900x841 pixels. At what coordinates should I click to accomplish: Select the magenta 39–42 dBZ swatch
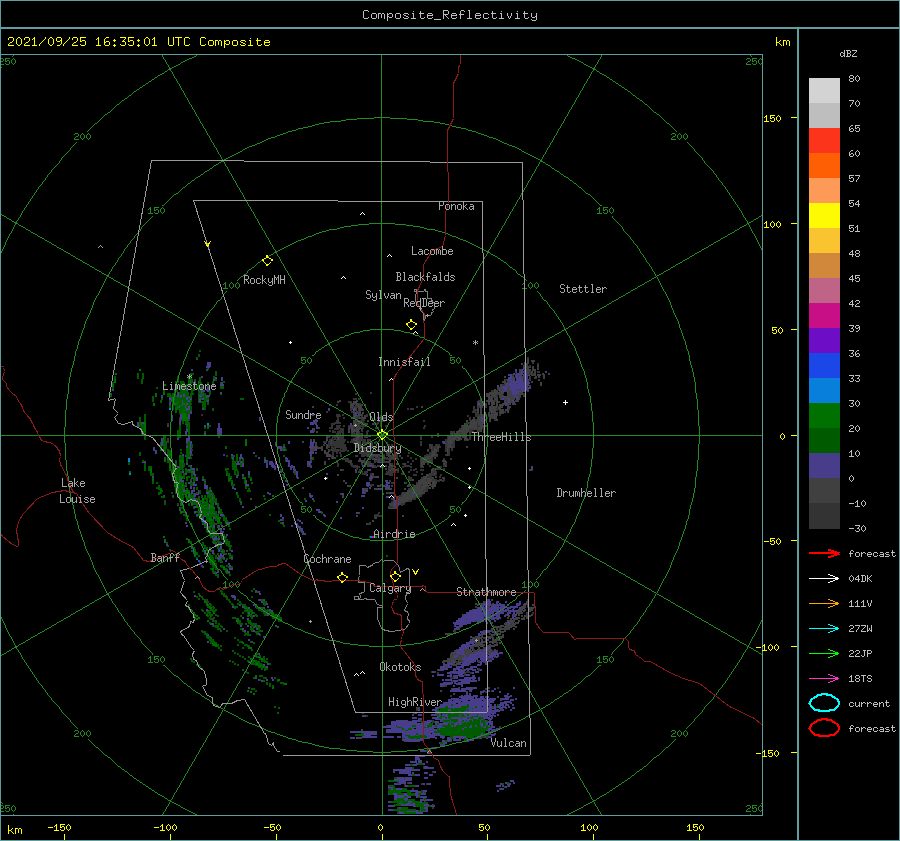824,316
